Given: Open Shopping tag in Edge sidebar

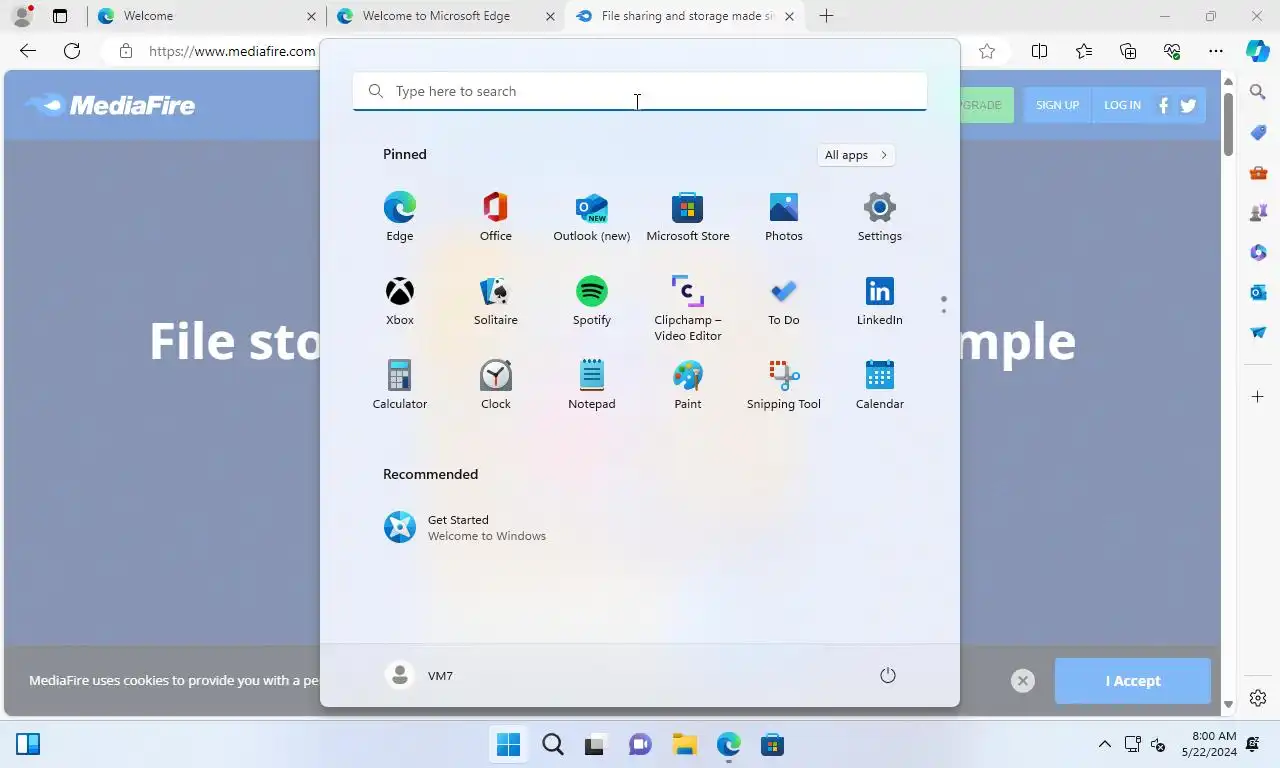Looking at the screenshot, I should pyautogui.click(x=1258, y=132).
